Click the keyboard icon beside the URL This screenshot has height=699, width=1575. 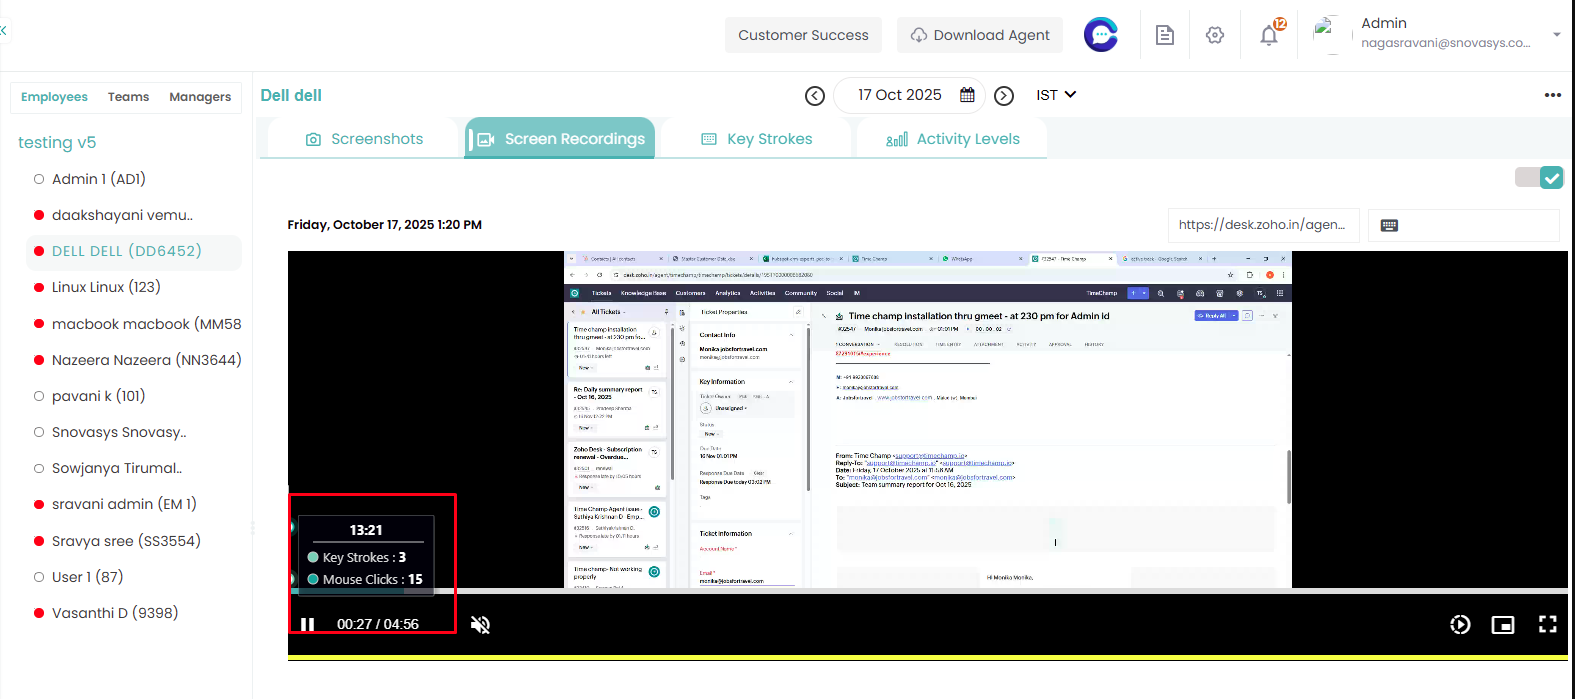pos(1389,225)
